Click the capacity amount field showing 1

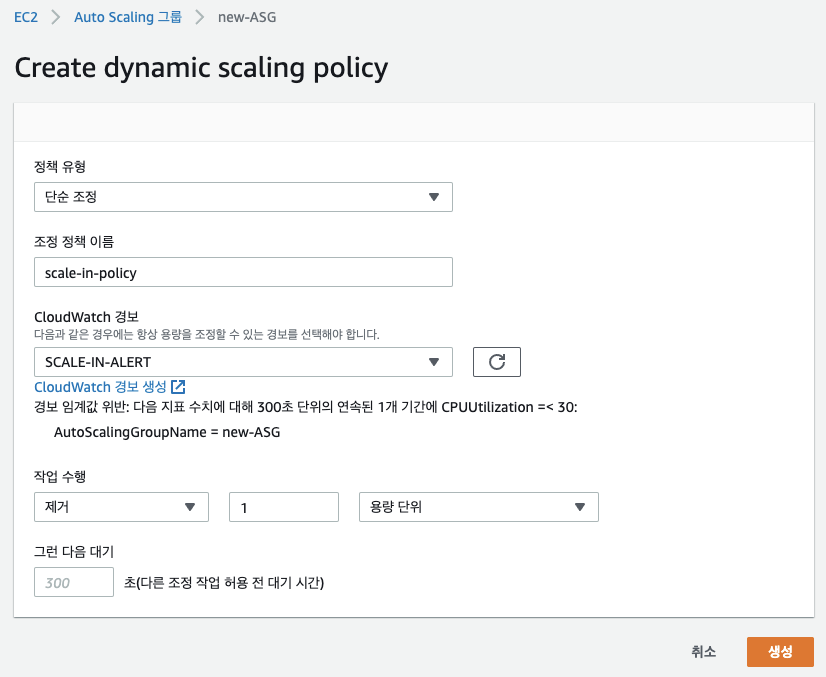coord(284,507)
